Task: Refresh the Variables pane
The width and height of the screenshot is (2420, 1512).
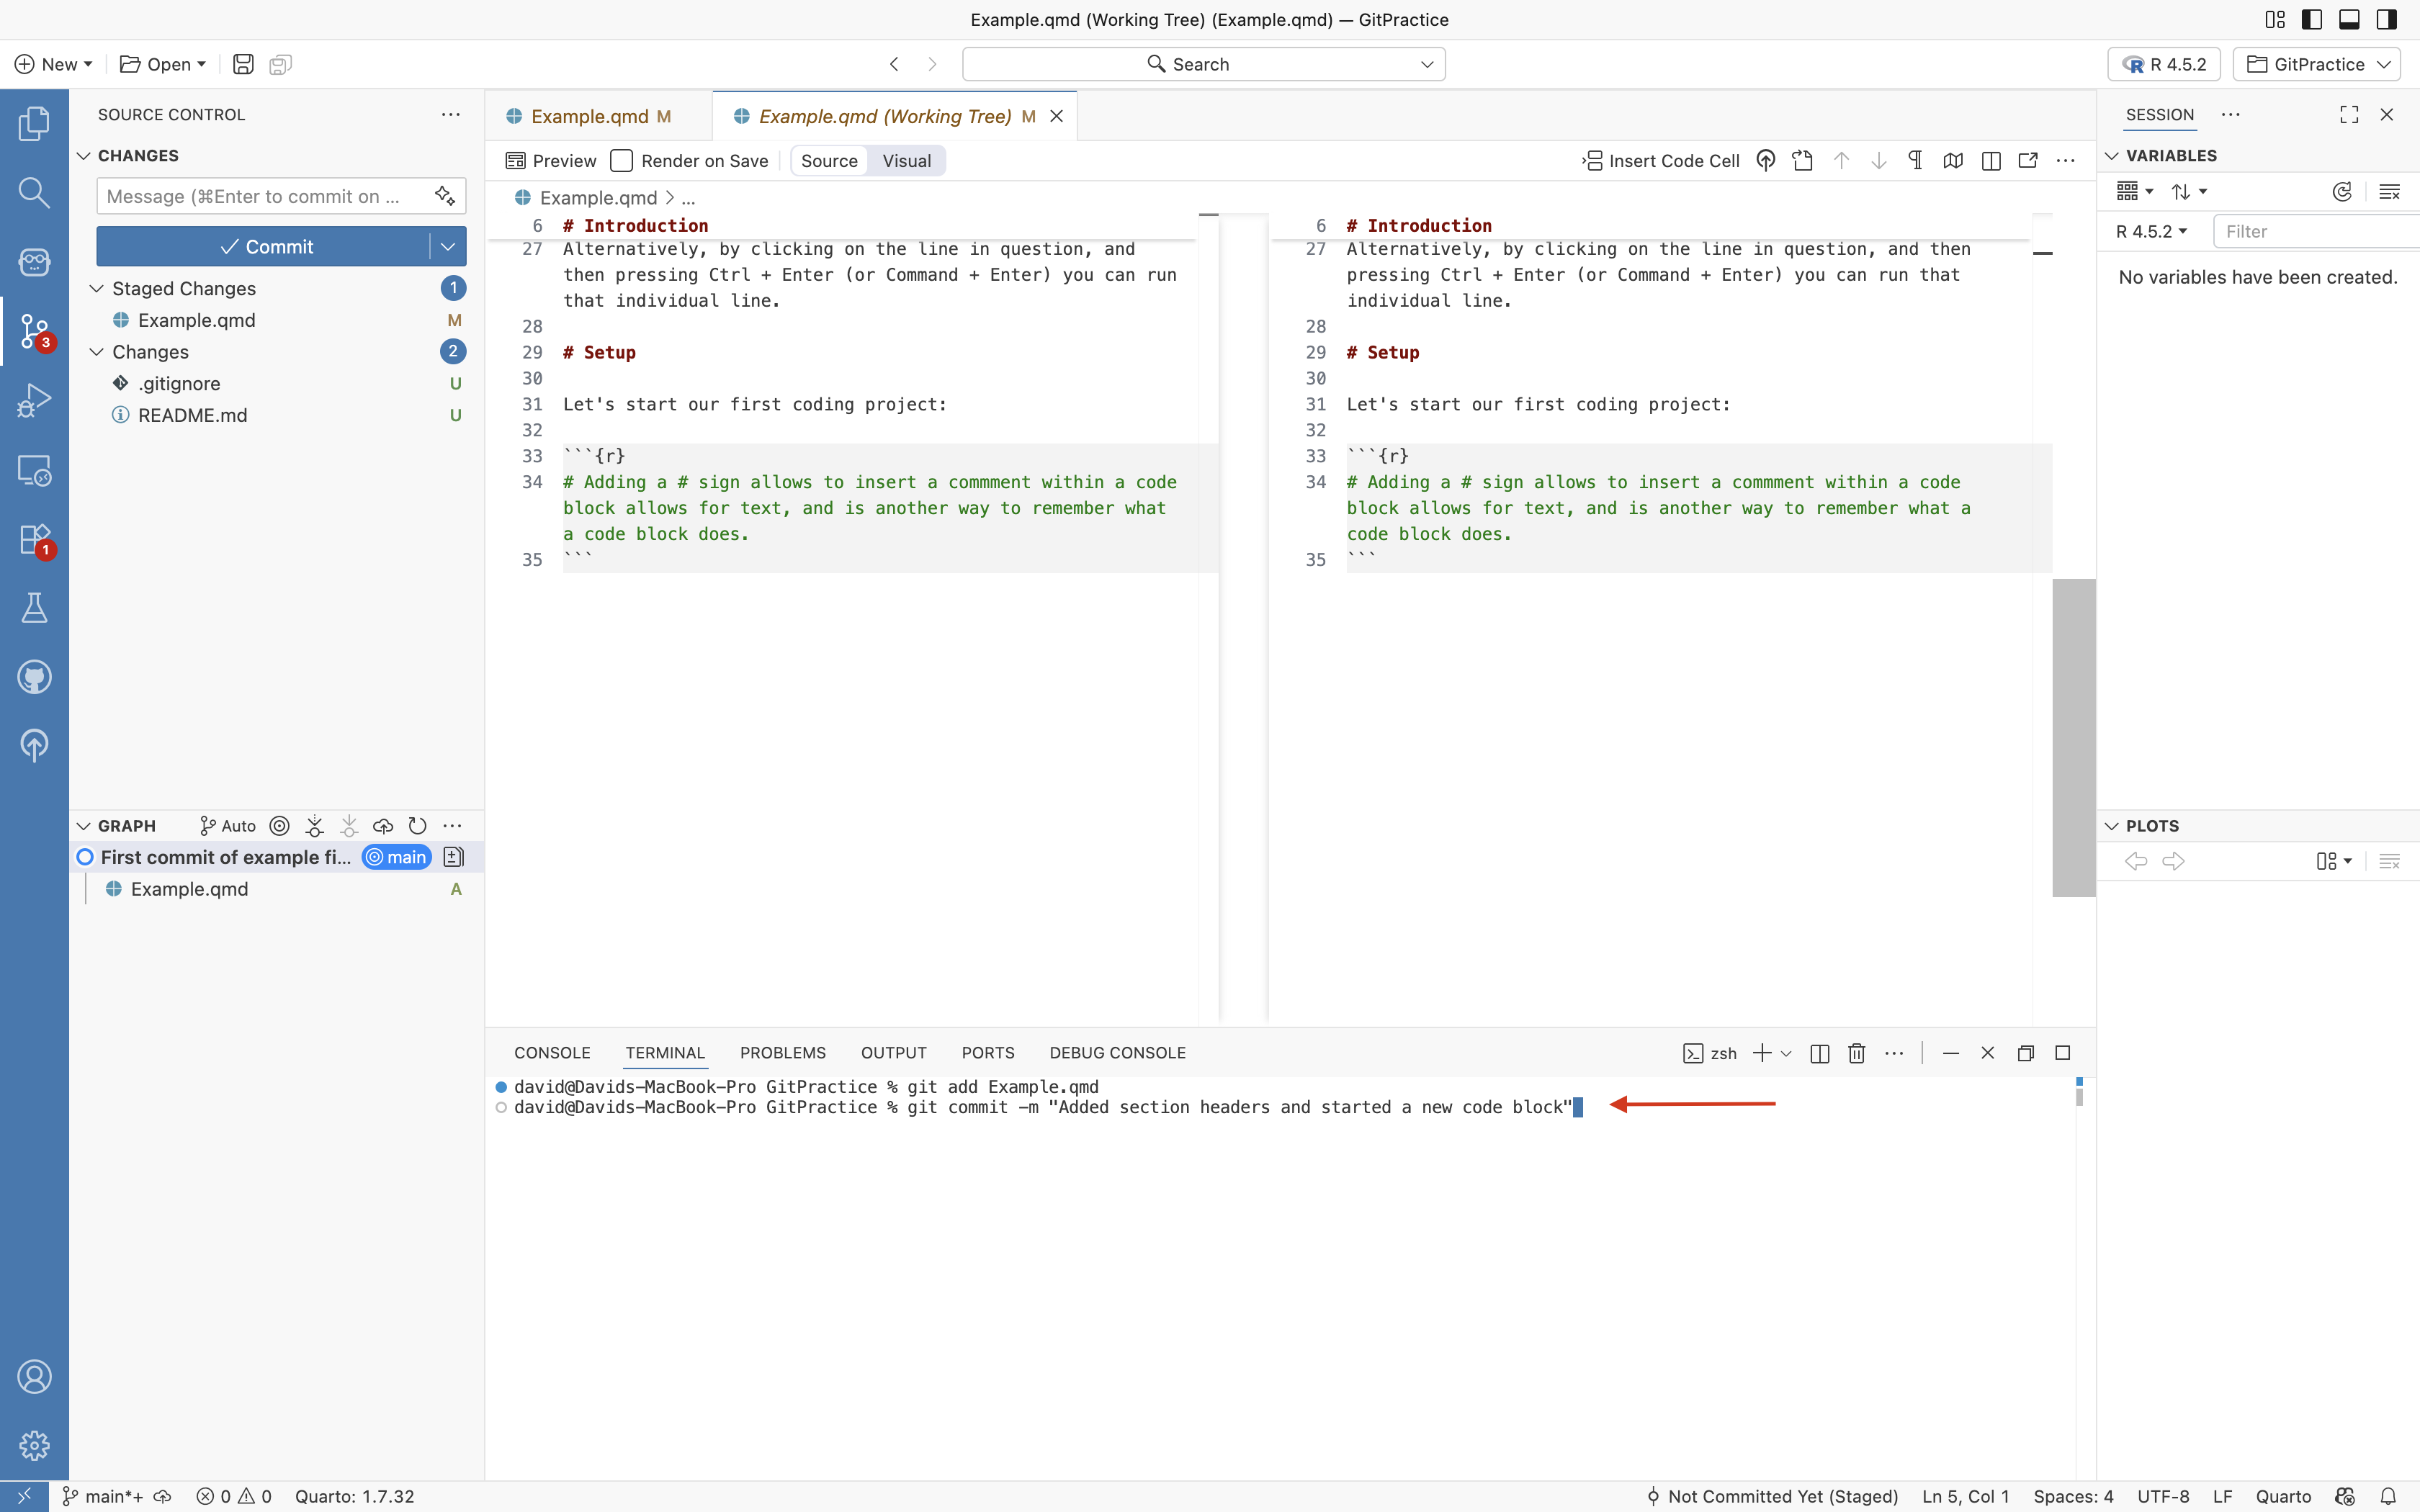Action: 2342,192
